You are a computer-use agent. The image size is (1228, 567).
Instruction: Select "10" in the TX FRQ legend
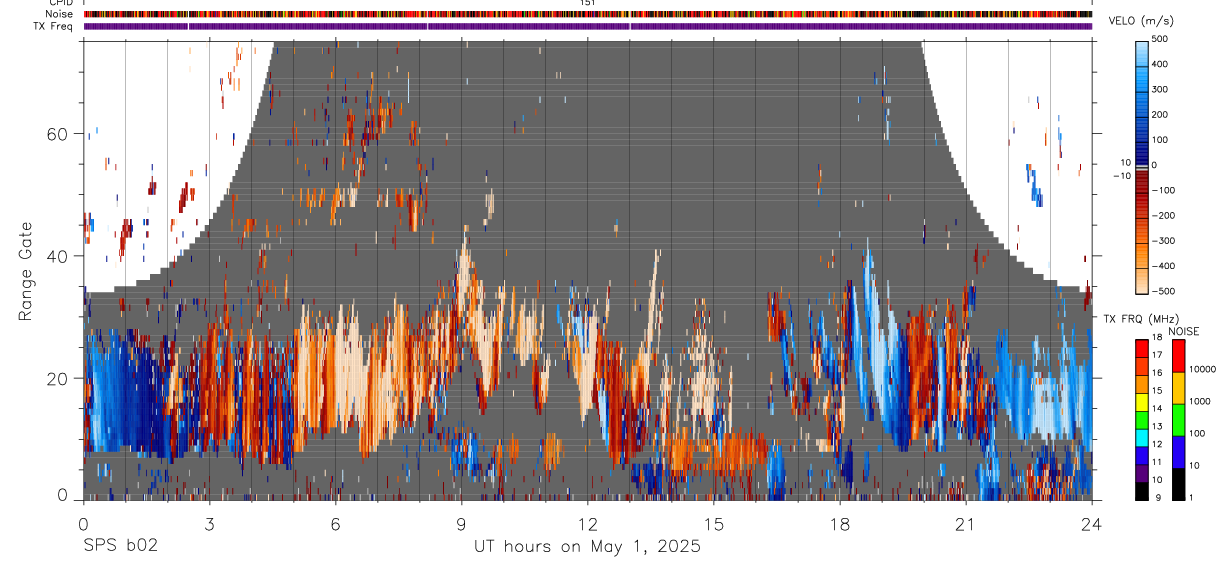point(1158,480)
